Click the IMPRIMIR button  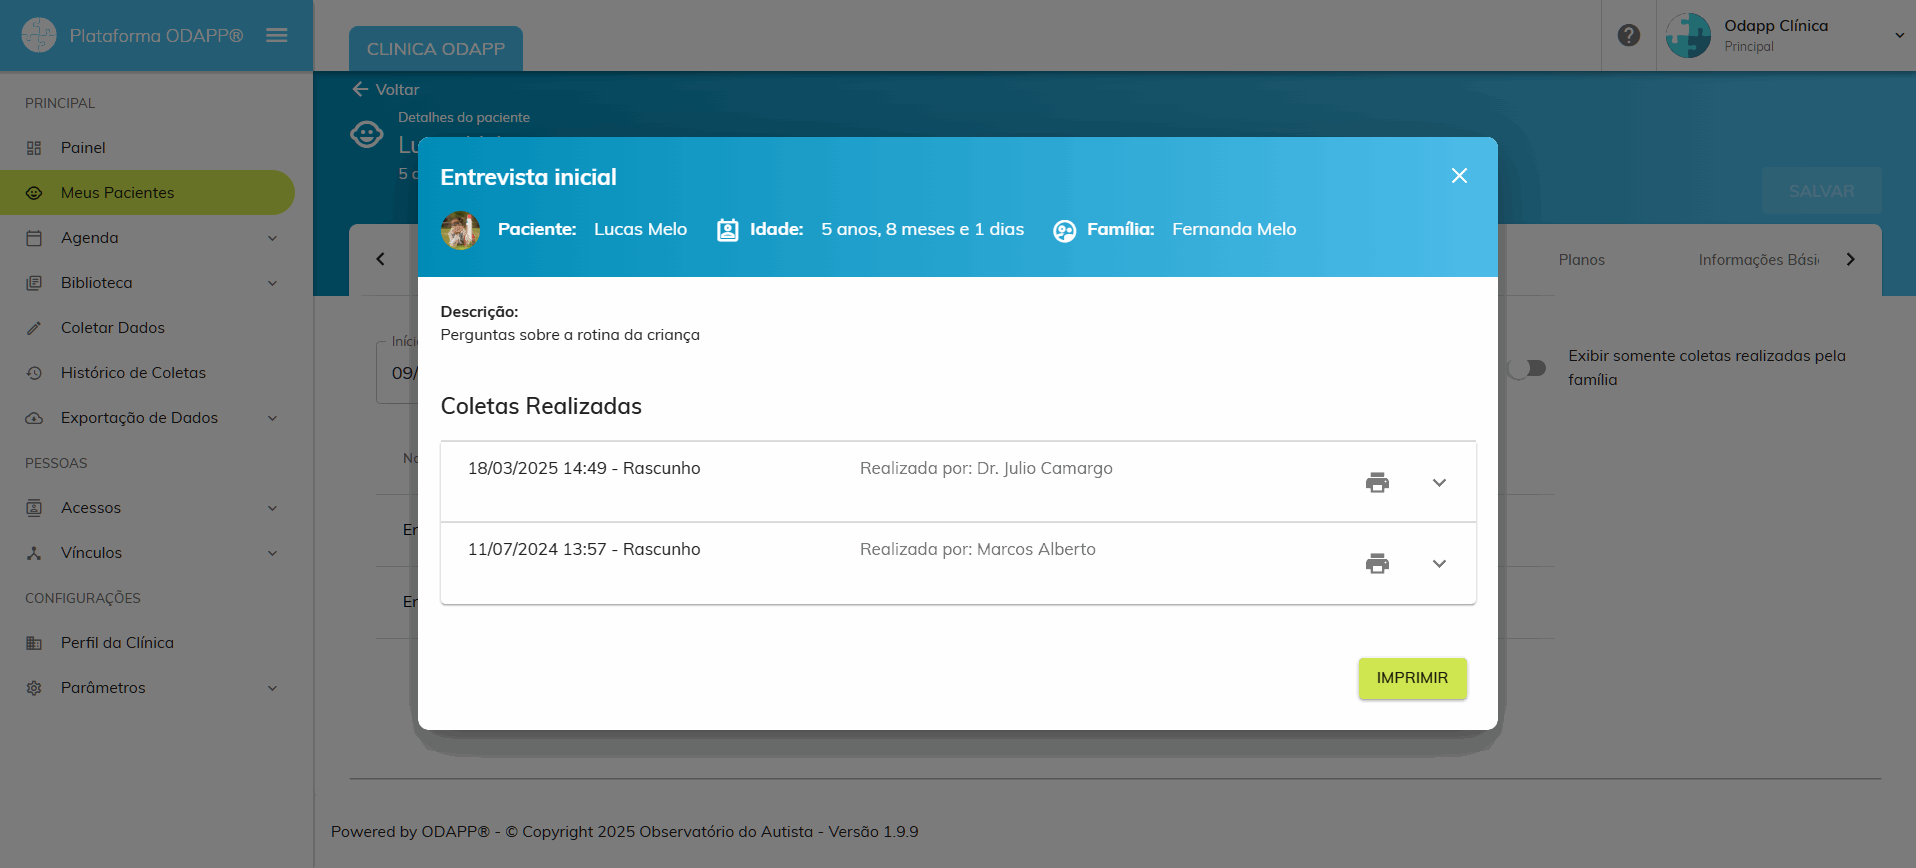1411,678
